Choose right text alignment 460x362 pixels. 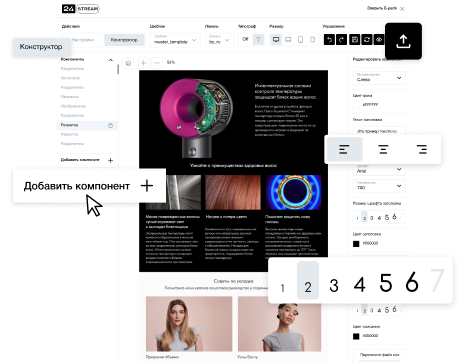pyautogui.click(x=422, y=149)
